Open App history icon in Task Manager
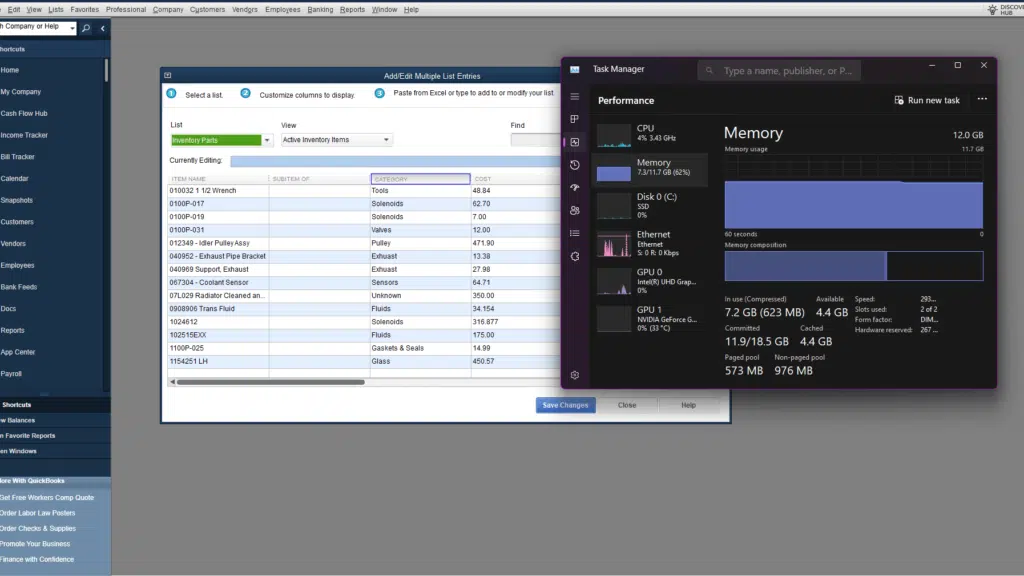1024x576 pixels. click(575, 165)
